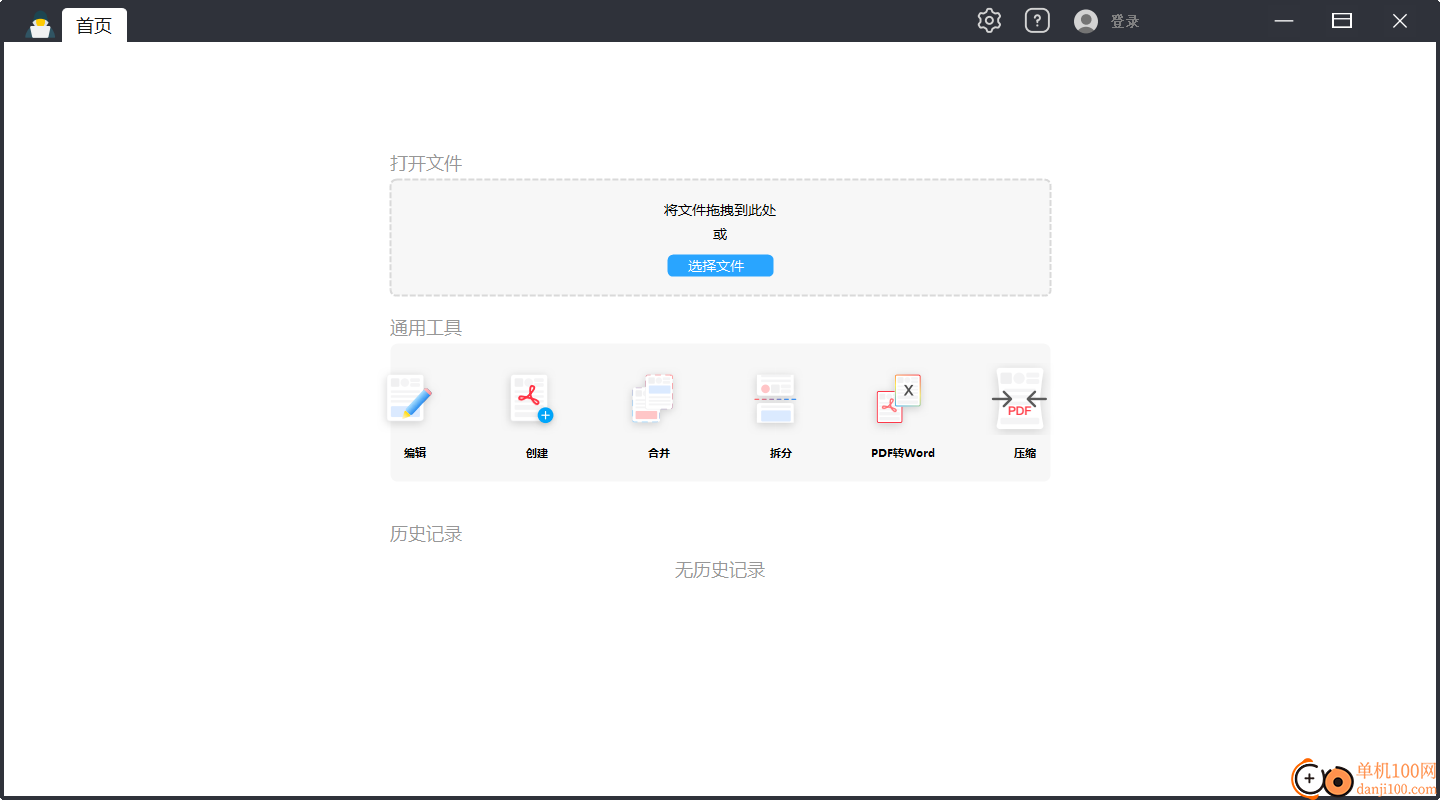Close the application window

point(1400,21)
